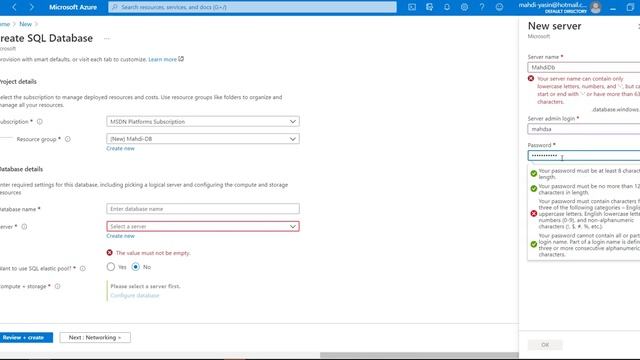Go back with the browser back arrow

14,7
